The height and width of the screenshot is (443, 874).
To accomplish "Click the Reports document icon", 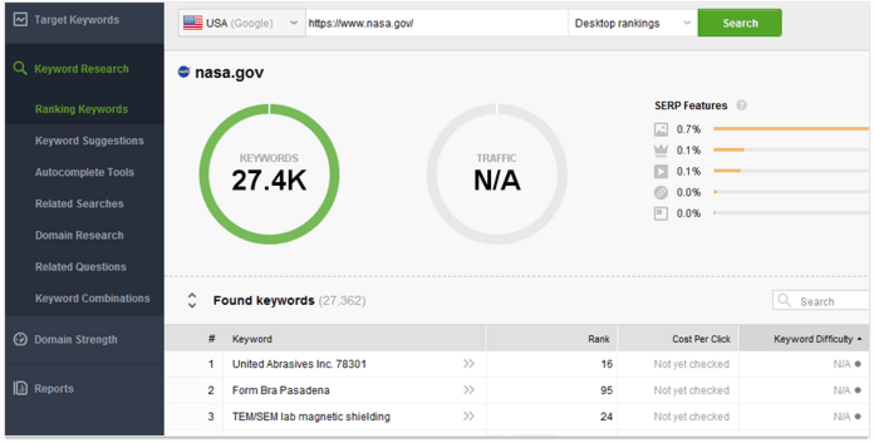I will tap(20, 389).
